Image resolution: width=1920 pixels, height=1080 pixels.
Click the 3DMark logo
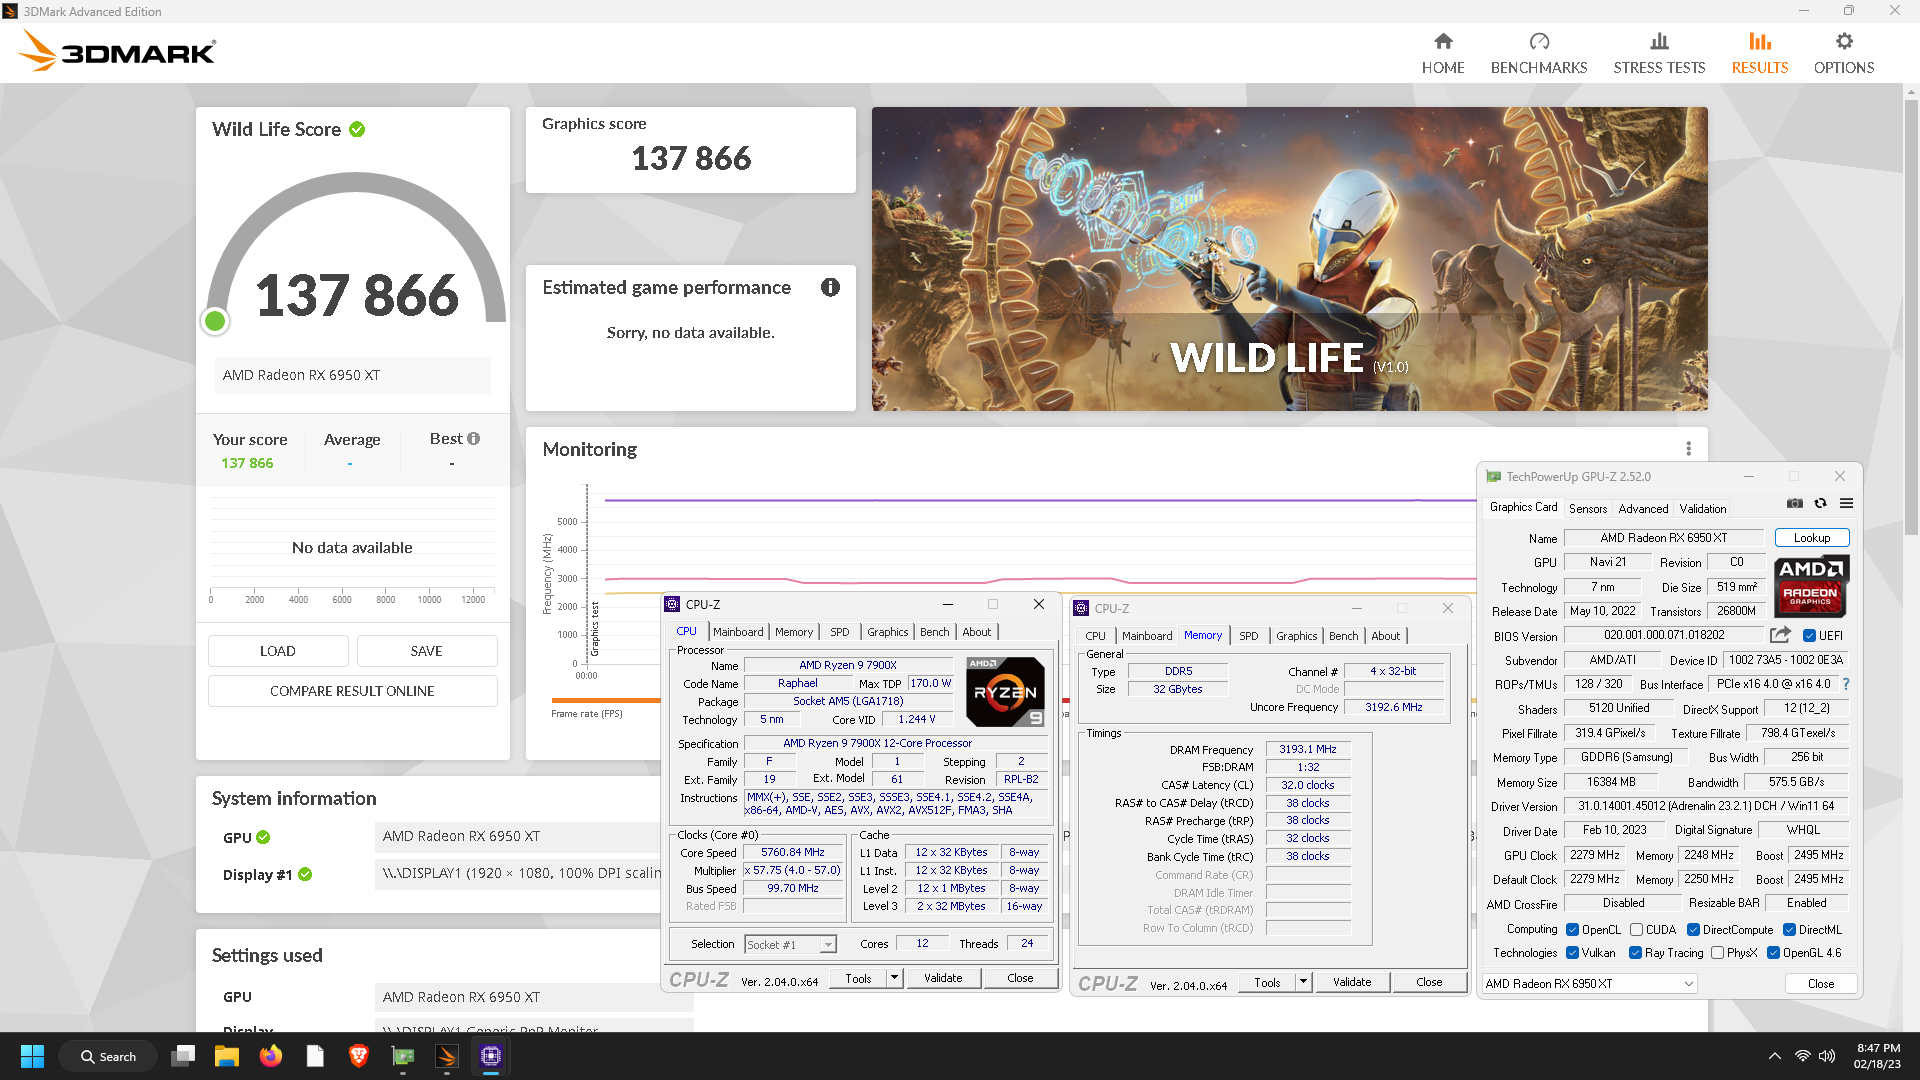pyautogui.click(x=117, y=51)
